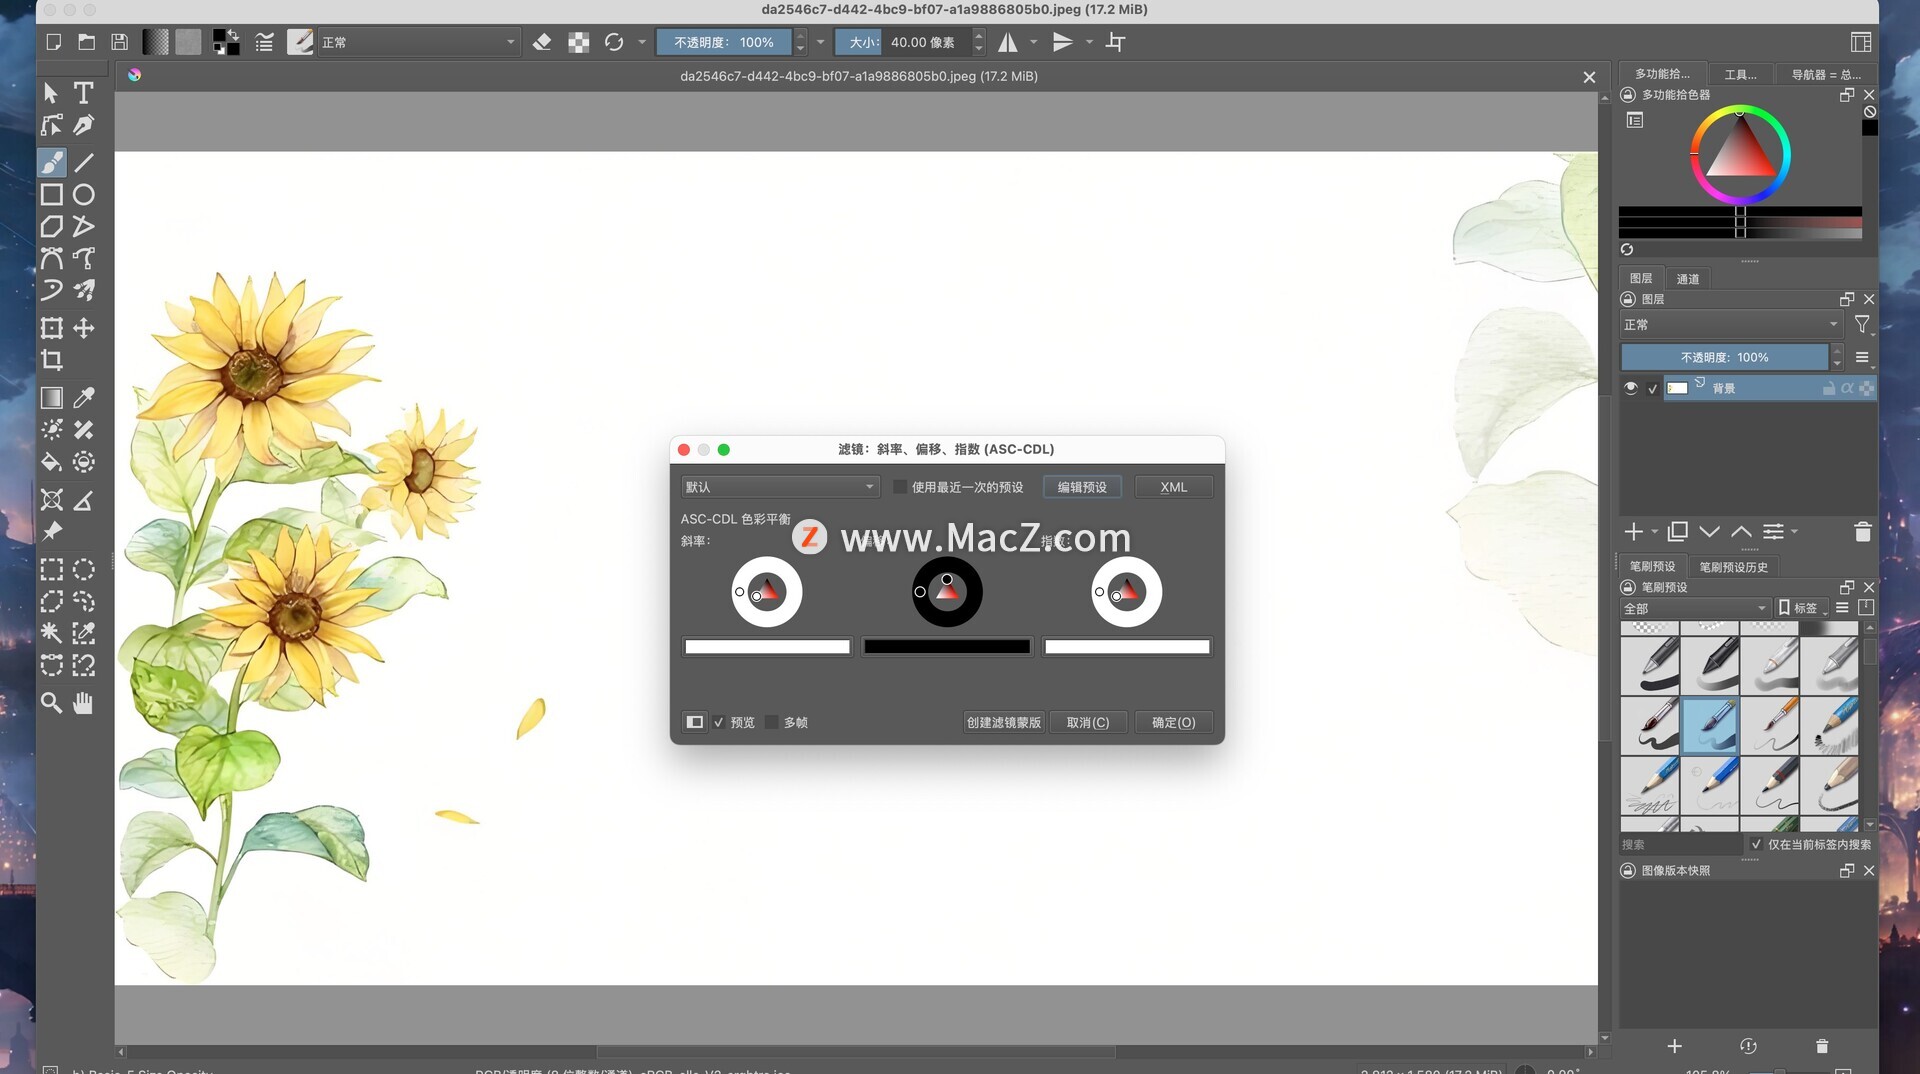Create a new document from toolbar
Image resolution: width=1920 pixels, height=1074 pixels.
click(x=54, y=42)
